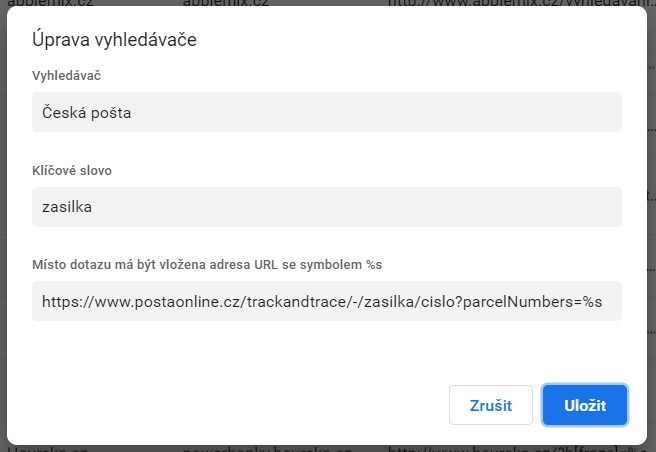Save changes with the Uložit button
The image size is (656, 452).
585,405
